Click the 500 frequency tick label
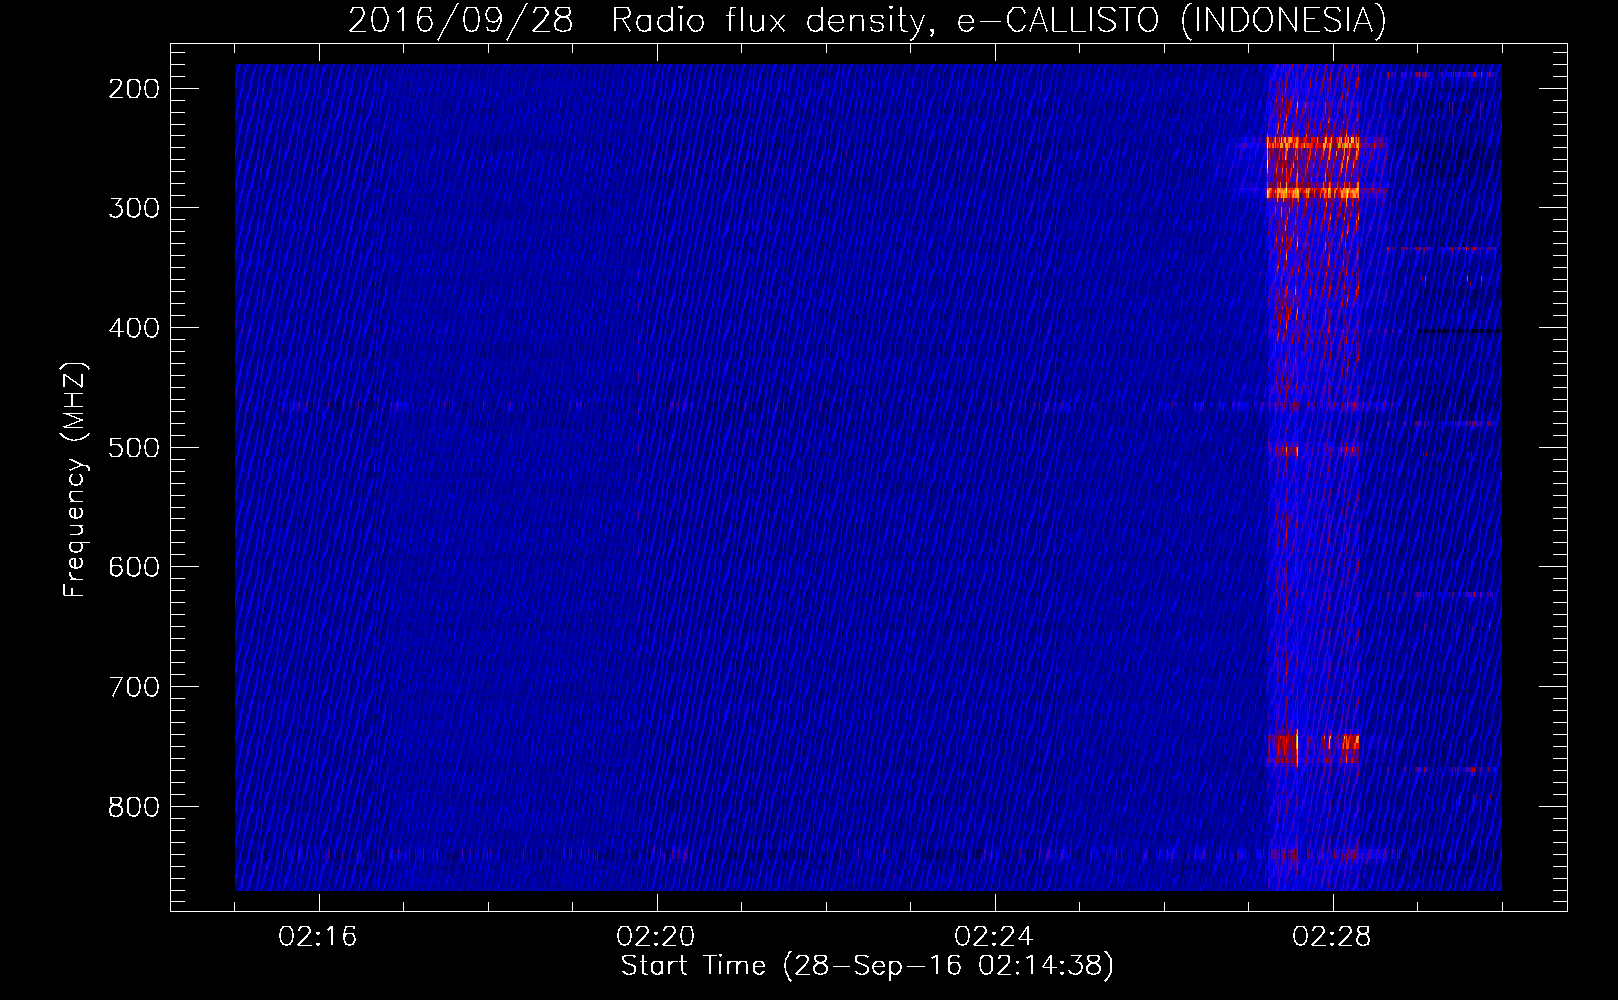The width and height of the screenshot is (1618, 1000). click(133, 447)
